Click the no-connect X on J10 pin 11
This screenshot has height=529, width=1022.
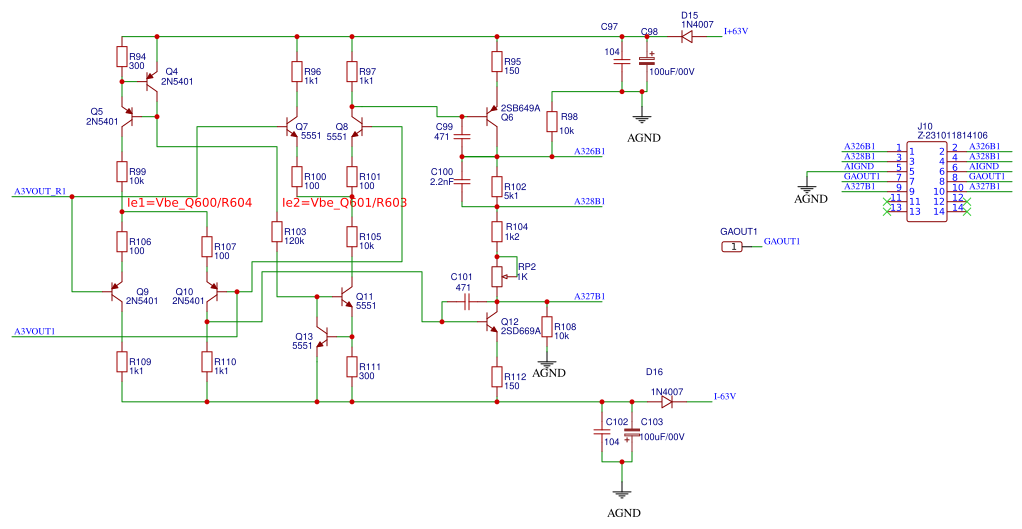point(886,201)
